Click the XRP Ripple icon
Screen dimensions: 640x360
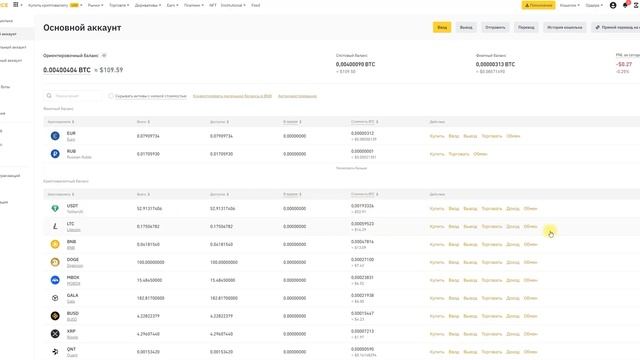(x=55, y=334)
